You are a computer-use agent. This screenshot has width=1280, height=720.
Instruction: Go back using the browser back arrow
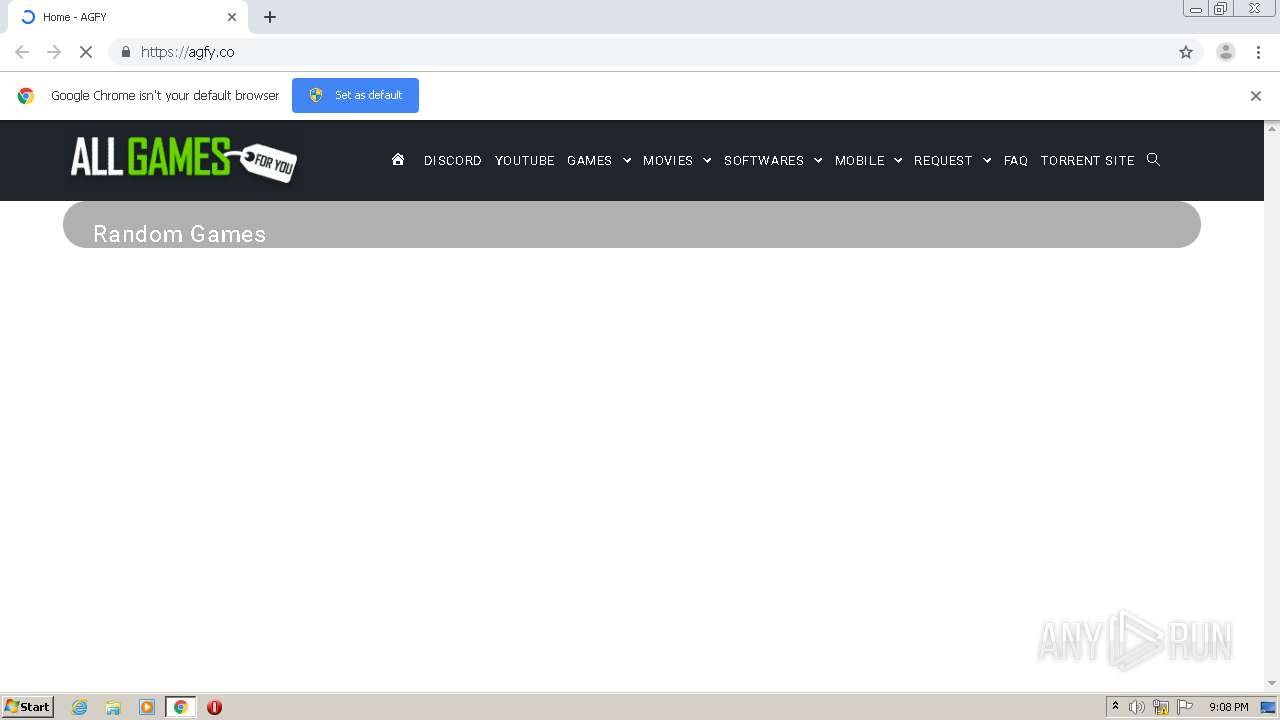click(22, 52)
